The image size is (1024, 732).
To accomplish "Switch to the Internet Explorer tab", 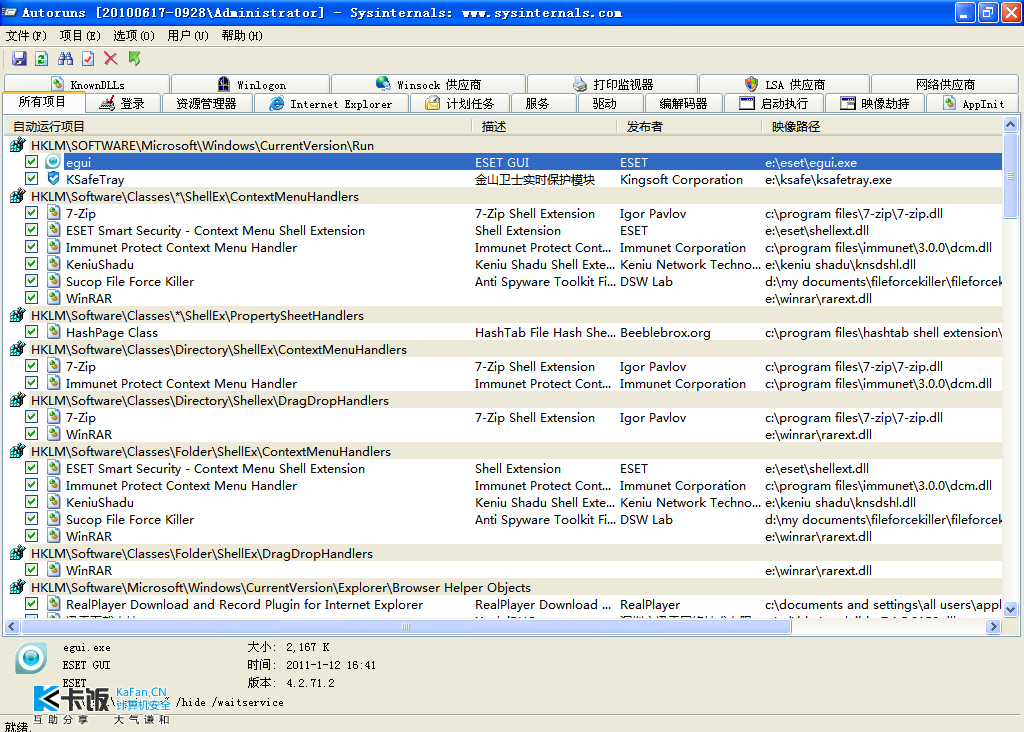I will pos(331,103).
